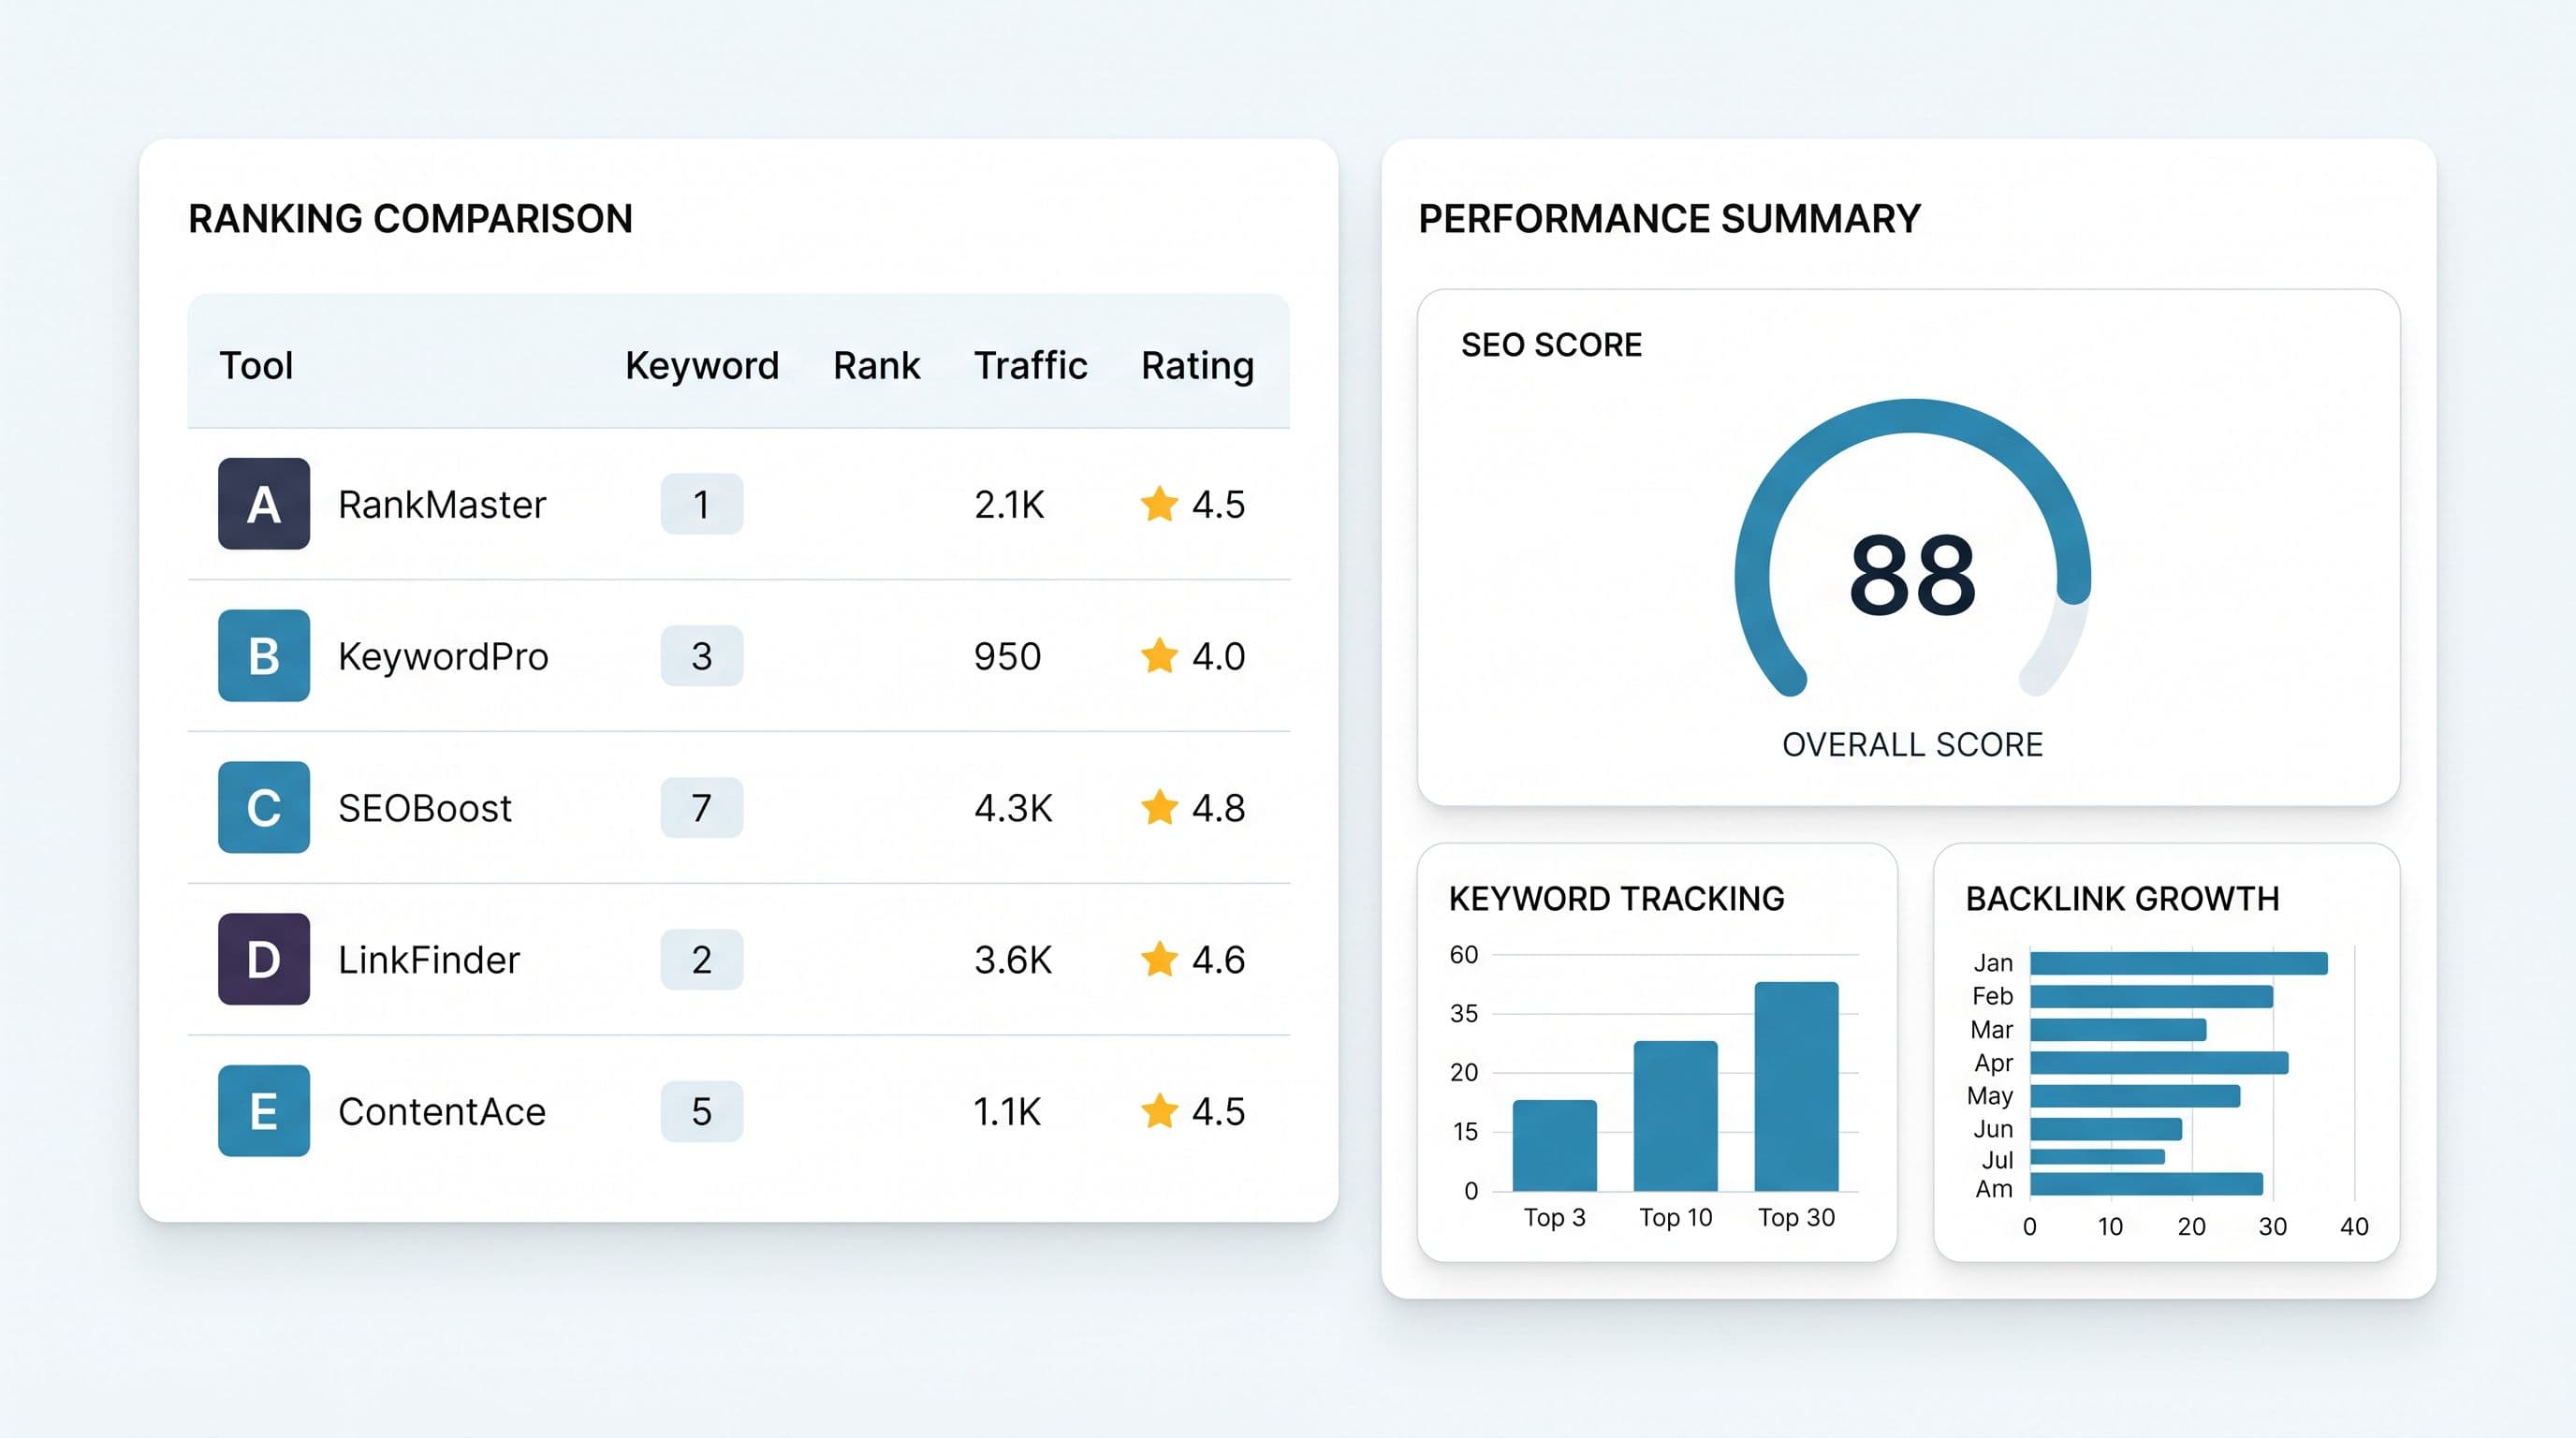Sort by the Tool column header
Viewport: 2576px width, 1438px height.
click(x=256, y=365)
